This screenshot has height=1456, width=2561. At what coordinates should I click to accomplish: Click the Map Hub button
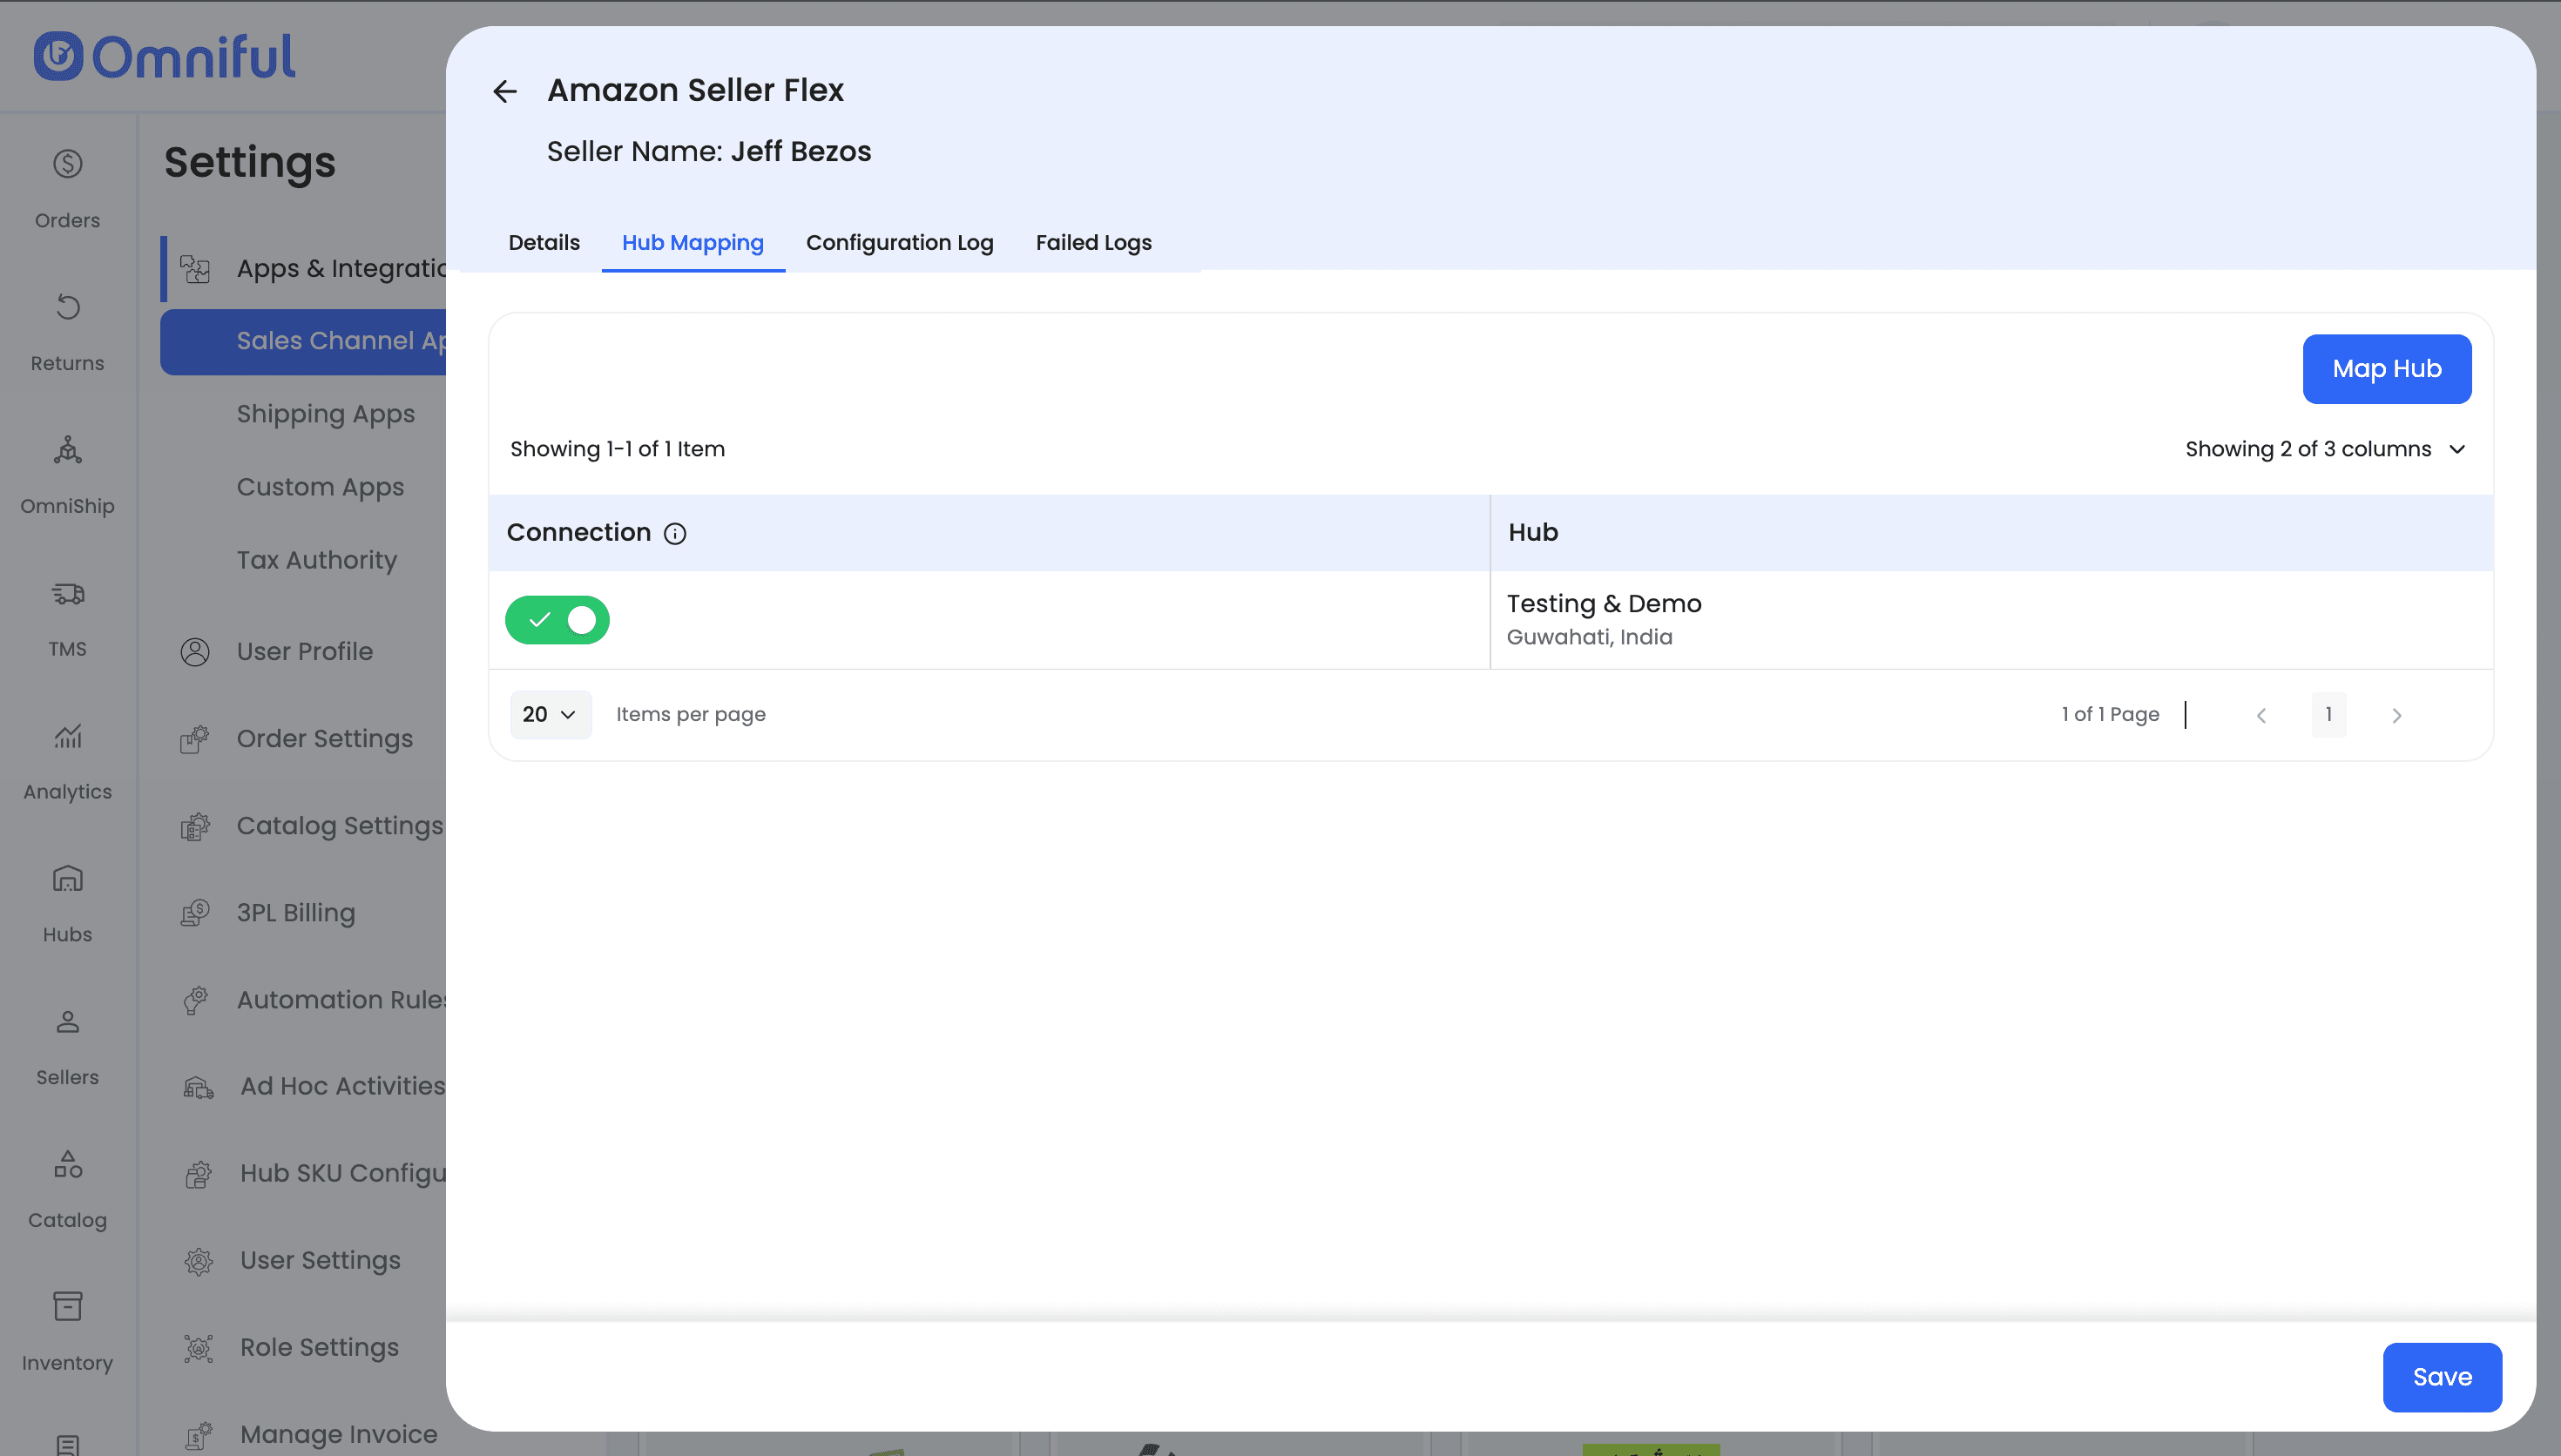(x=2386, y=369)
